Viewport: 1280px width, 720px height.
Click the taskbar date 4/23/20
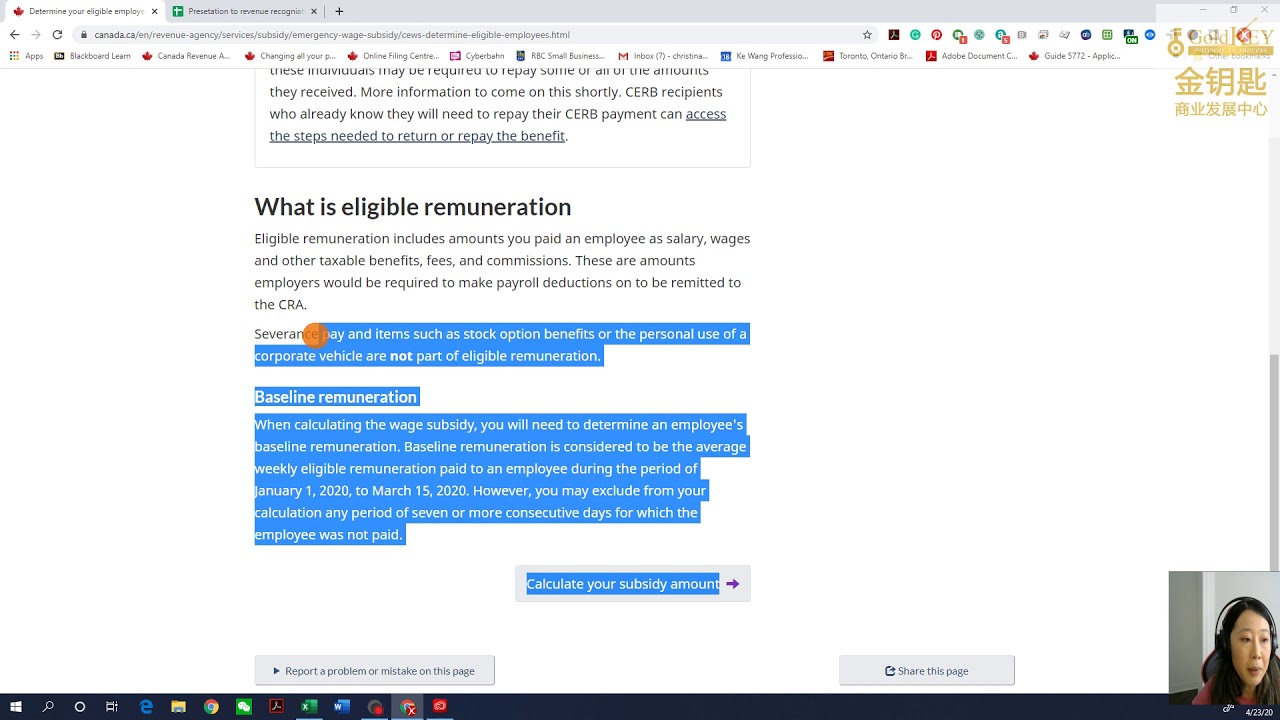(x=1258, y=712)
